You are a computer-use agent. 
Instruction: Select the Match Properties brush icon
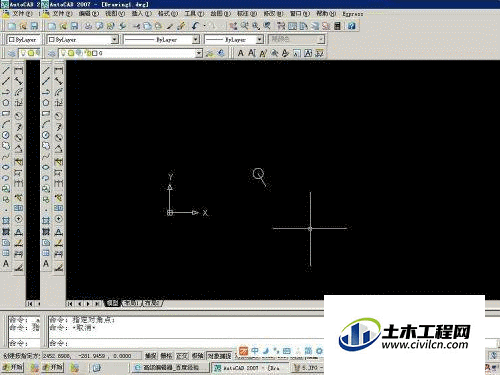coord(170,26)
